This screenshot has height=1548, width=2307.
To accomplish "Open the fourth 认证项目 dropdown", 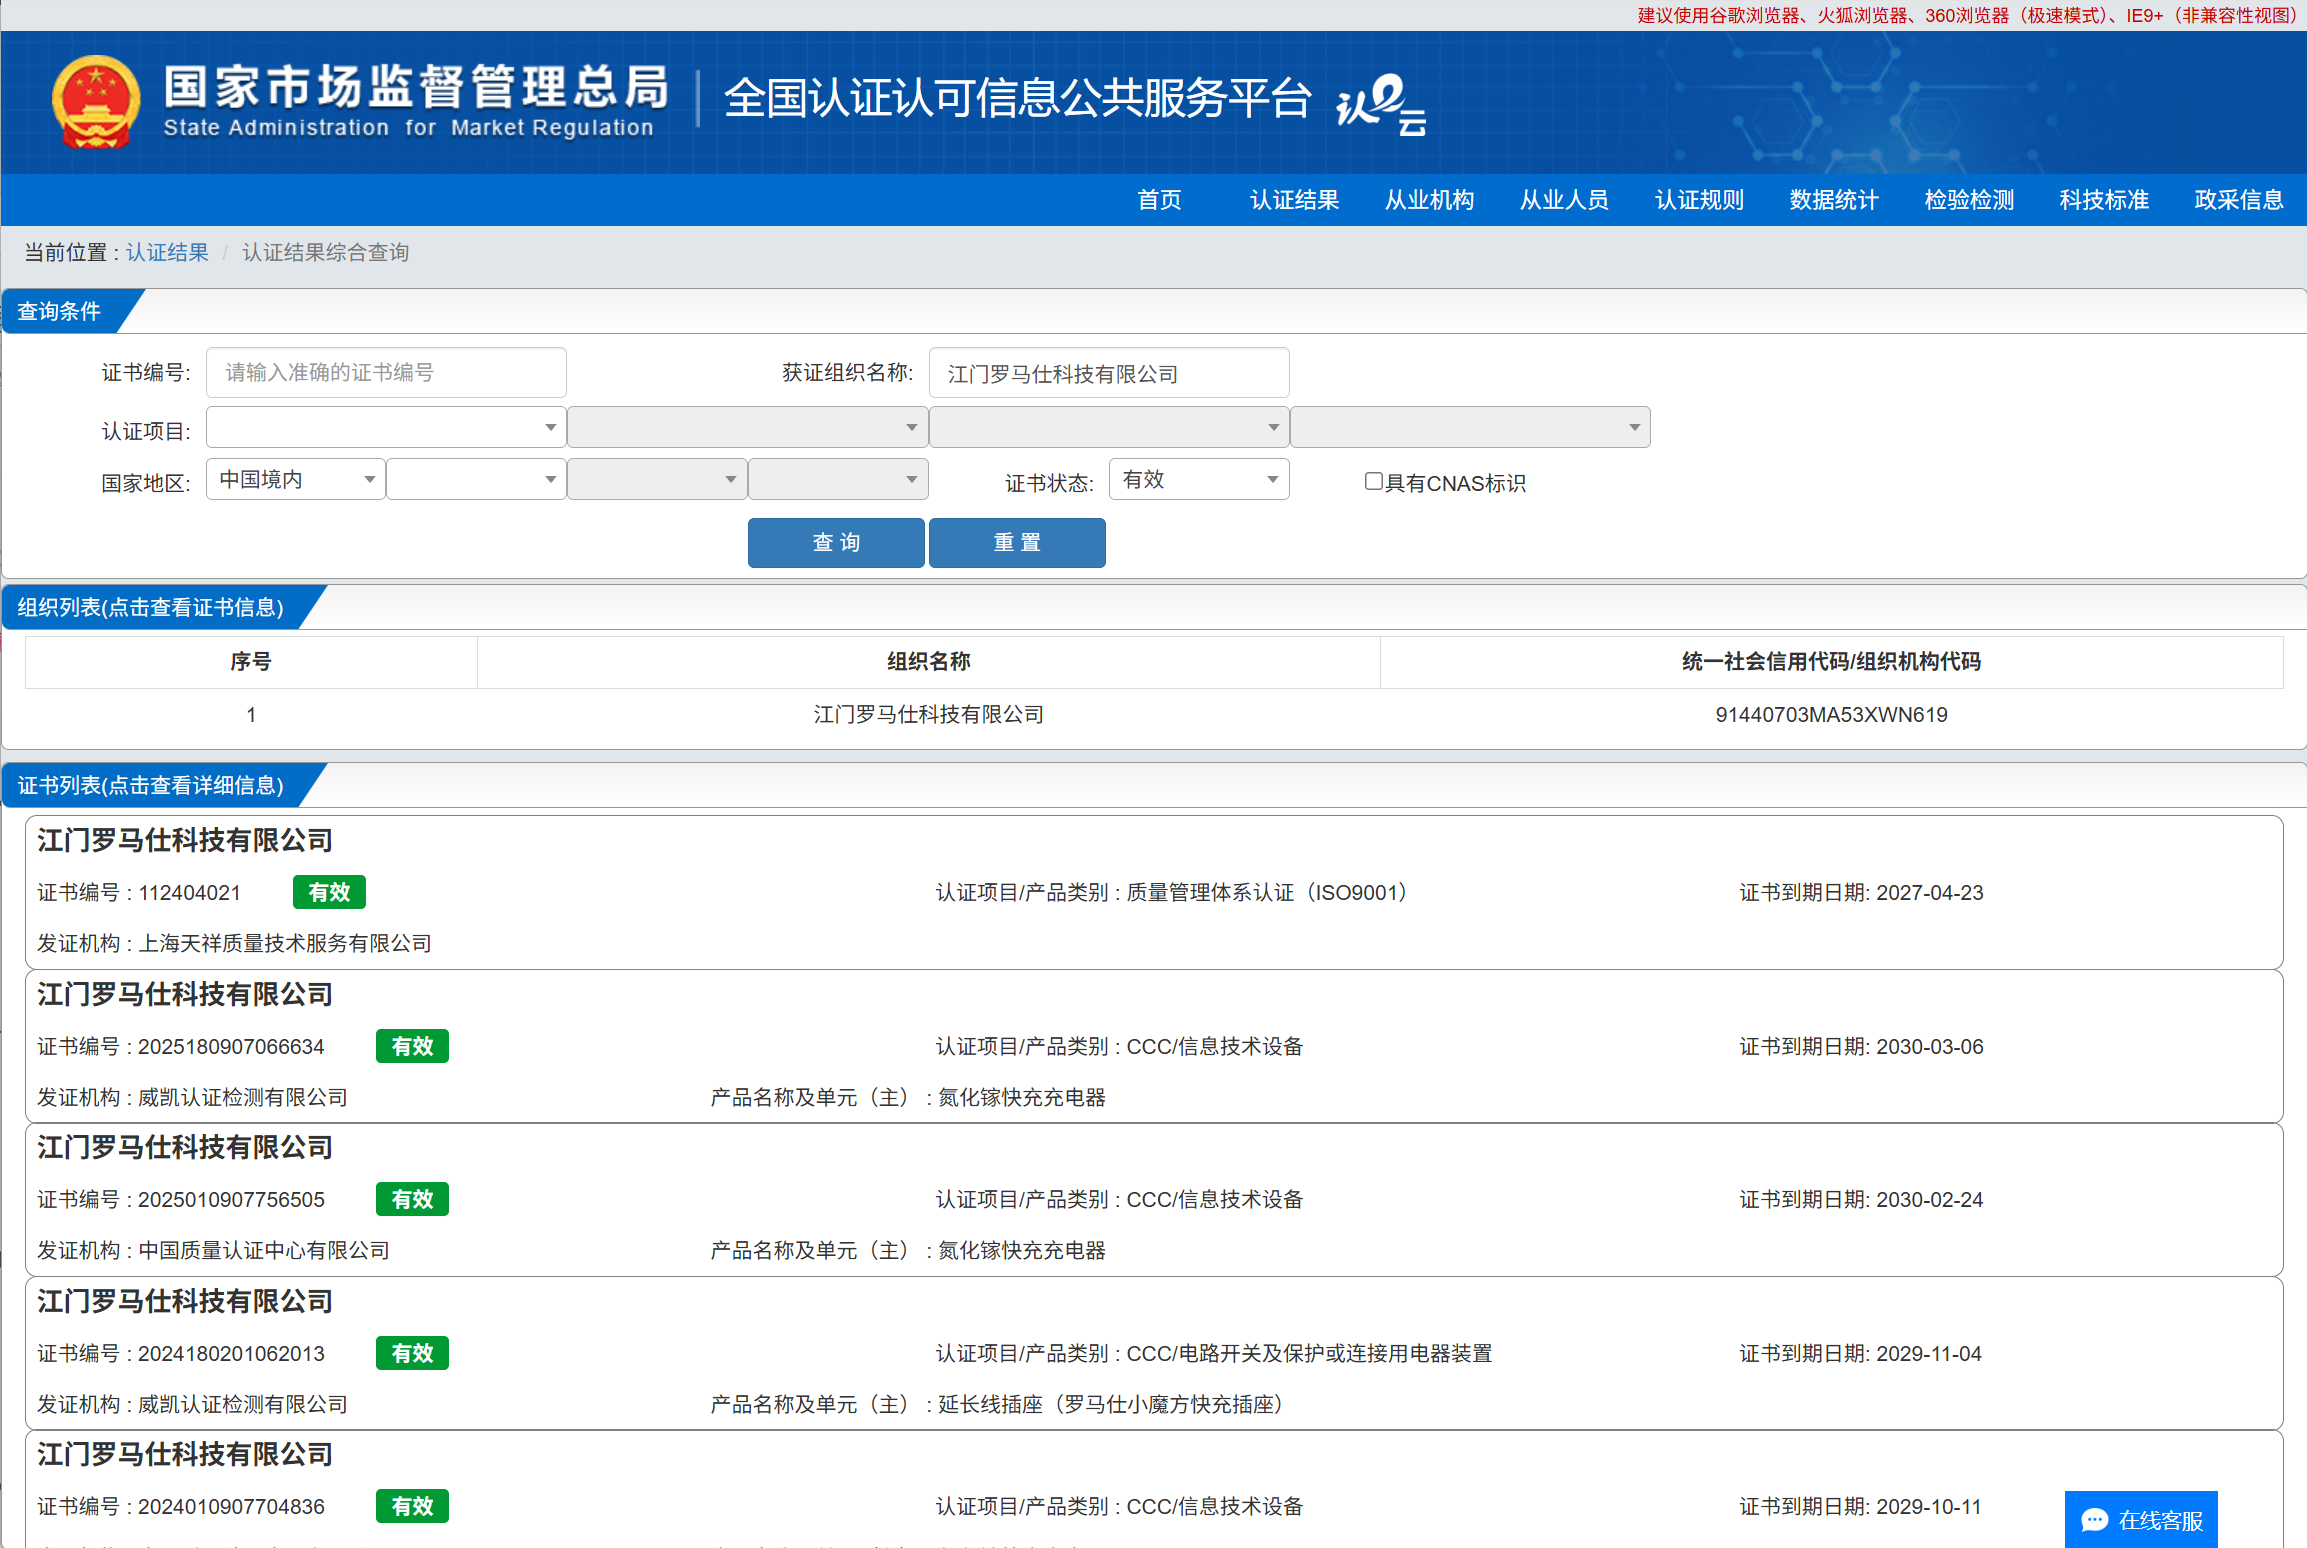I will point(1470,427).
